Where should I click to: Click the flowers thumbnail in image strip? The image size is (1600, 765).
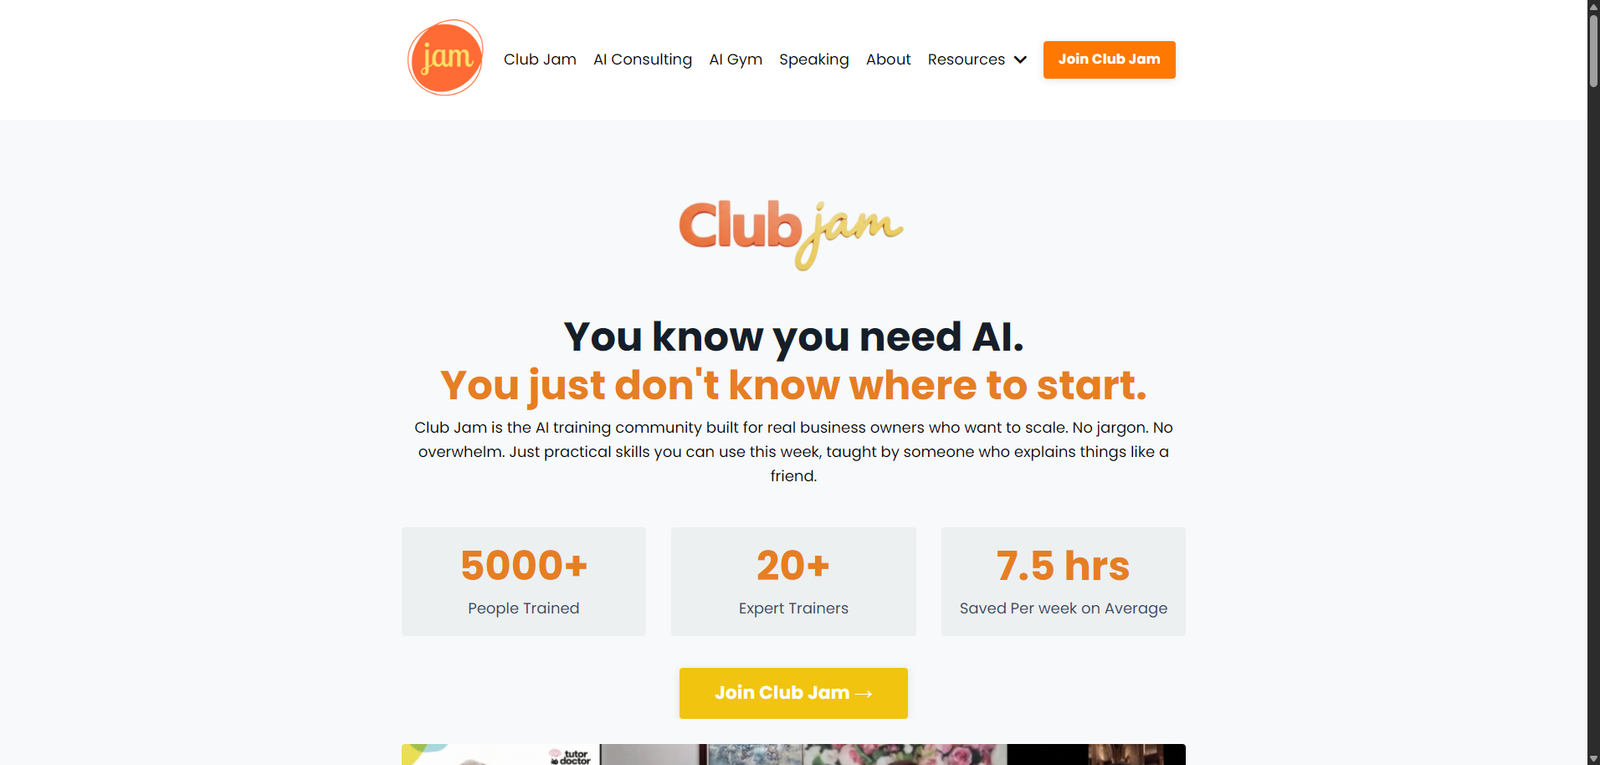coord(905,754)
